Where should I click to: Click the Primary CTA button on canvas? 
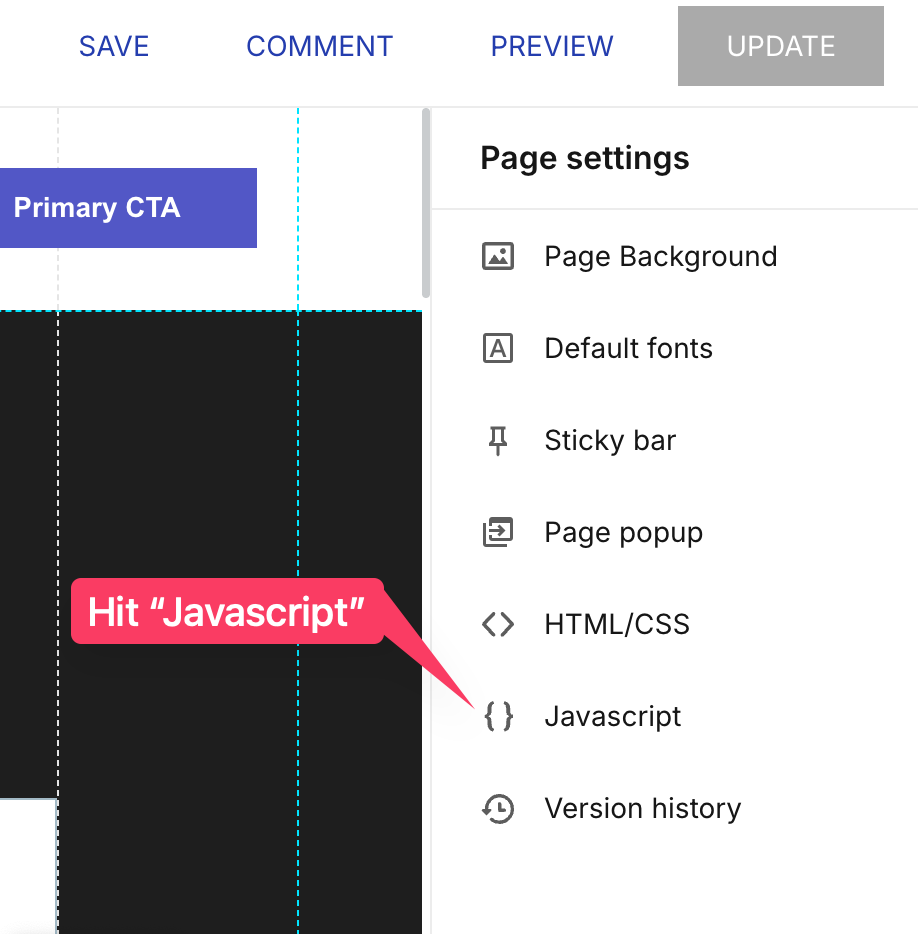[x=128, y=208]
